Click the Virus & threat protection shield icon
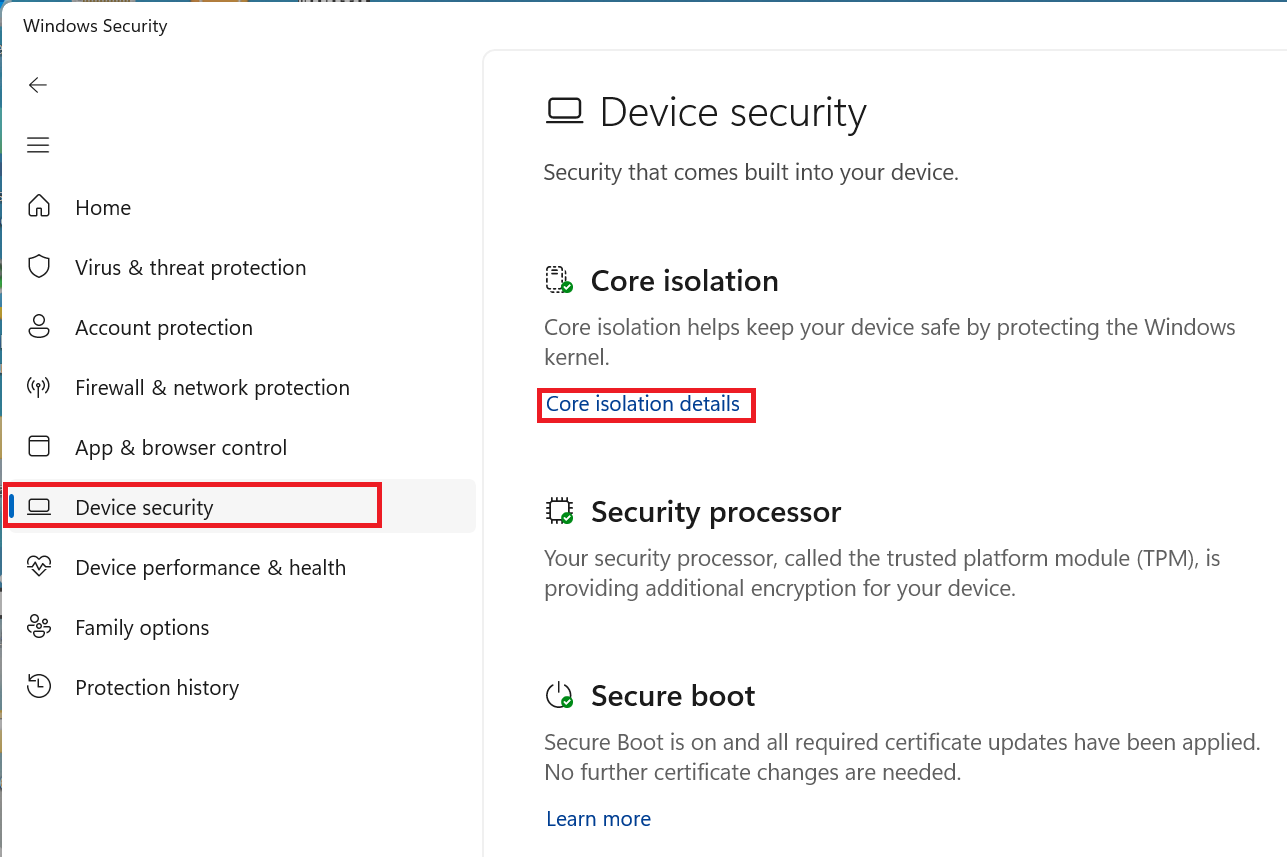 39,266
